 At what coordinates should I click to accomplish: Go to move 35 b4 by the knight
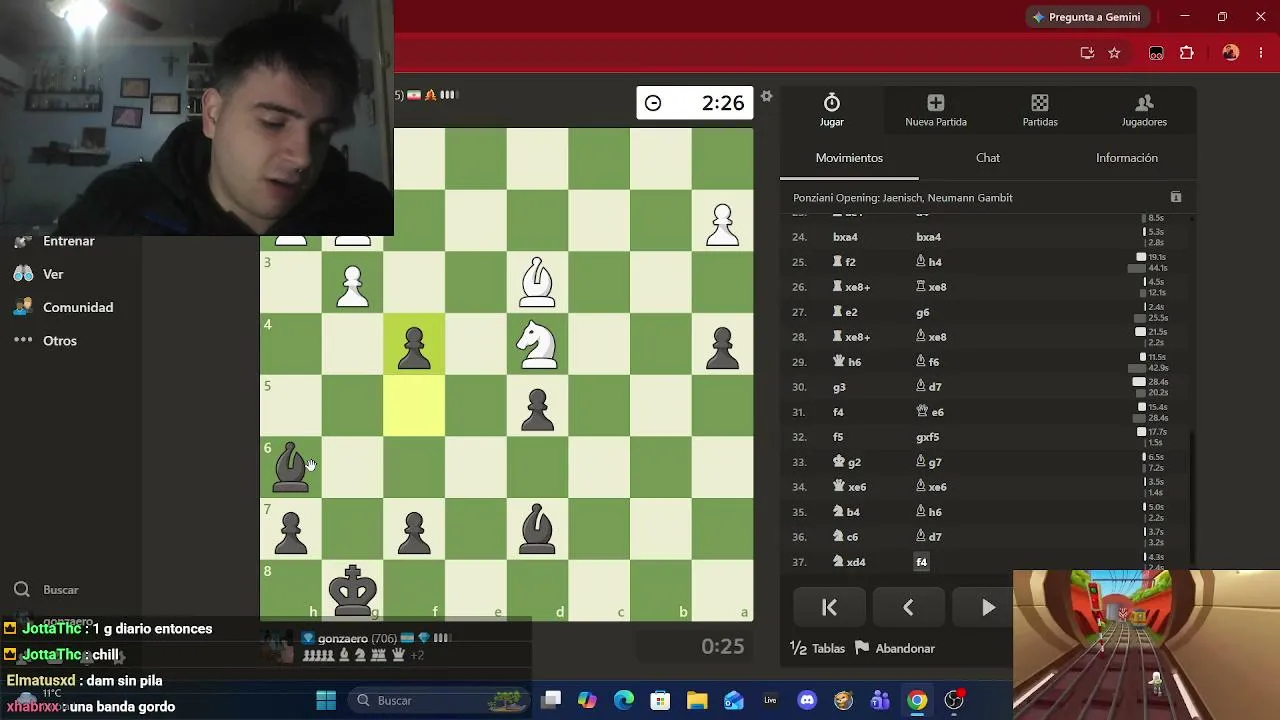tap(846, 512)
